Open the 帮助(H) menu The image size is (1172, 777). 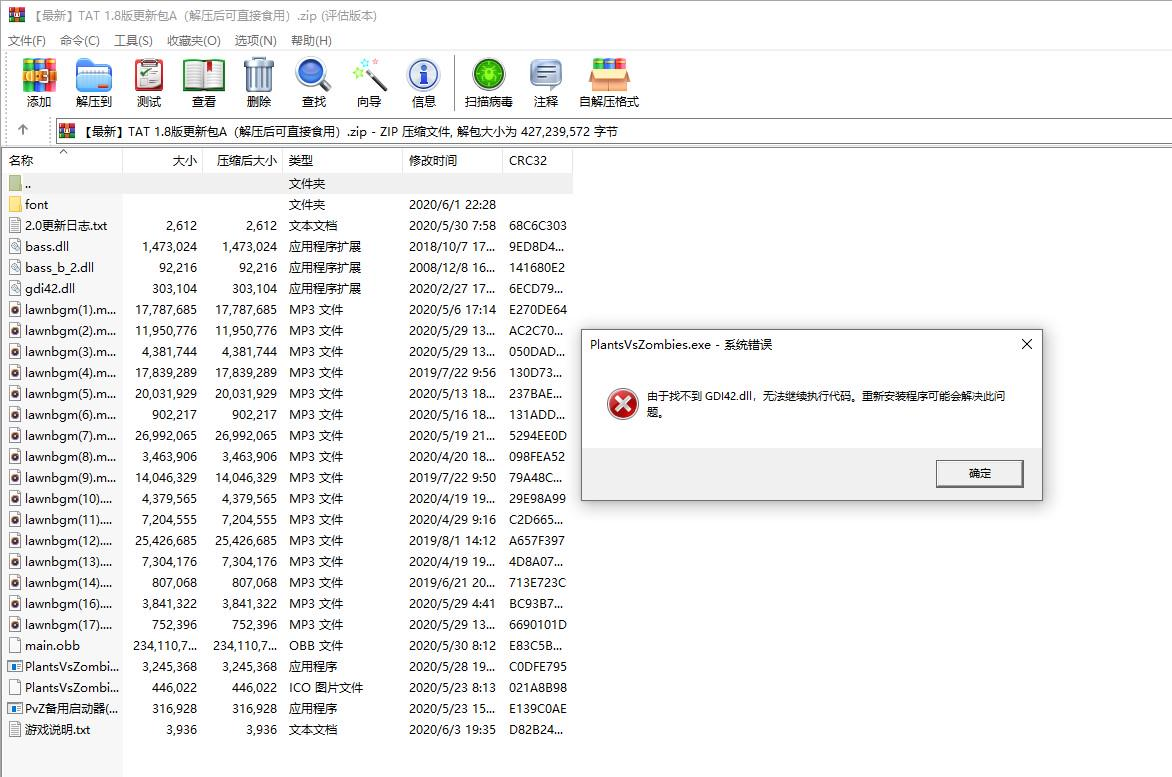[311, 40]
